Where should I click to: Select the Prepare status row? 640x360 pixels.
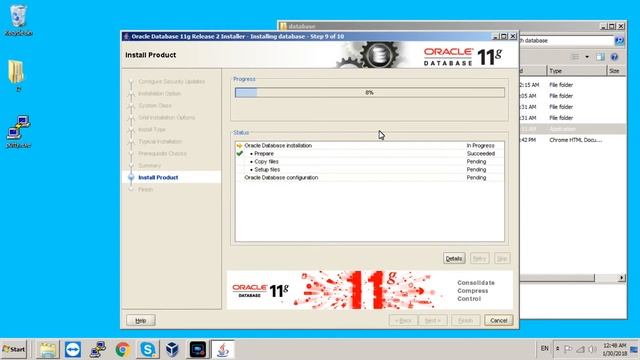369,154
